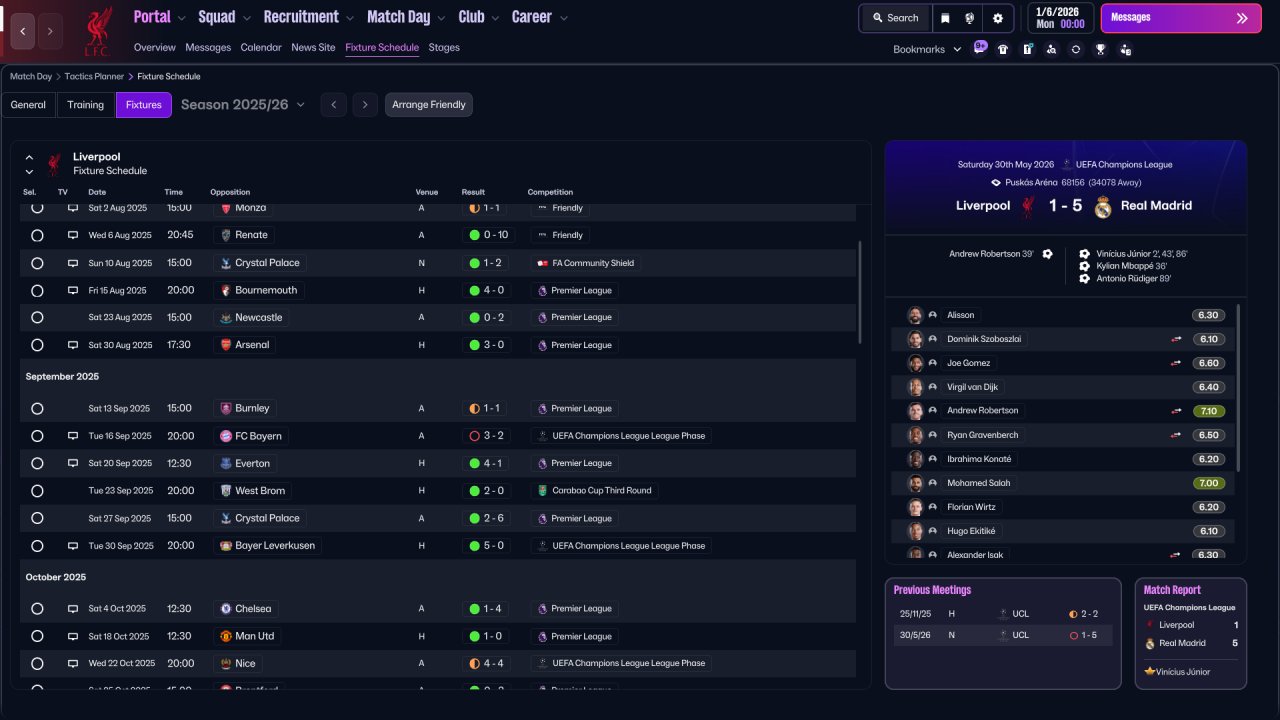Image resolution: width=1280 pixels, height=720 pixels.
Task: Go to next season with right chevron
Action: 365,105
